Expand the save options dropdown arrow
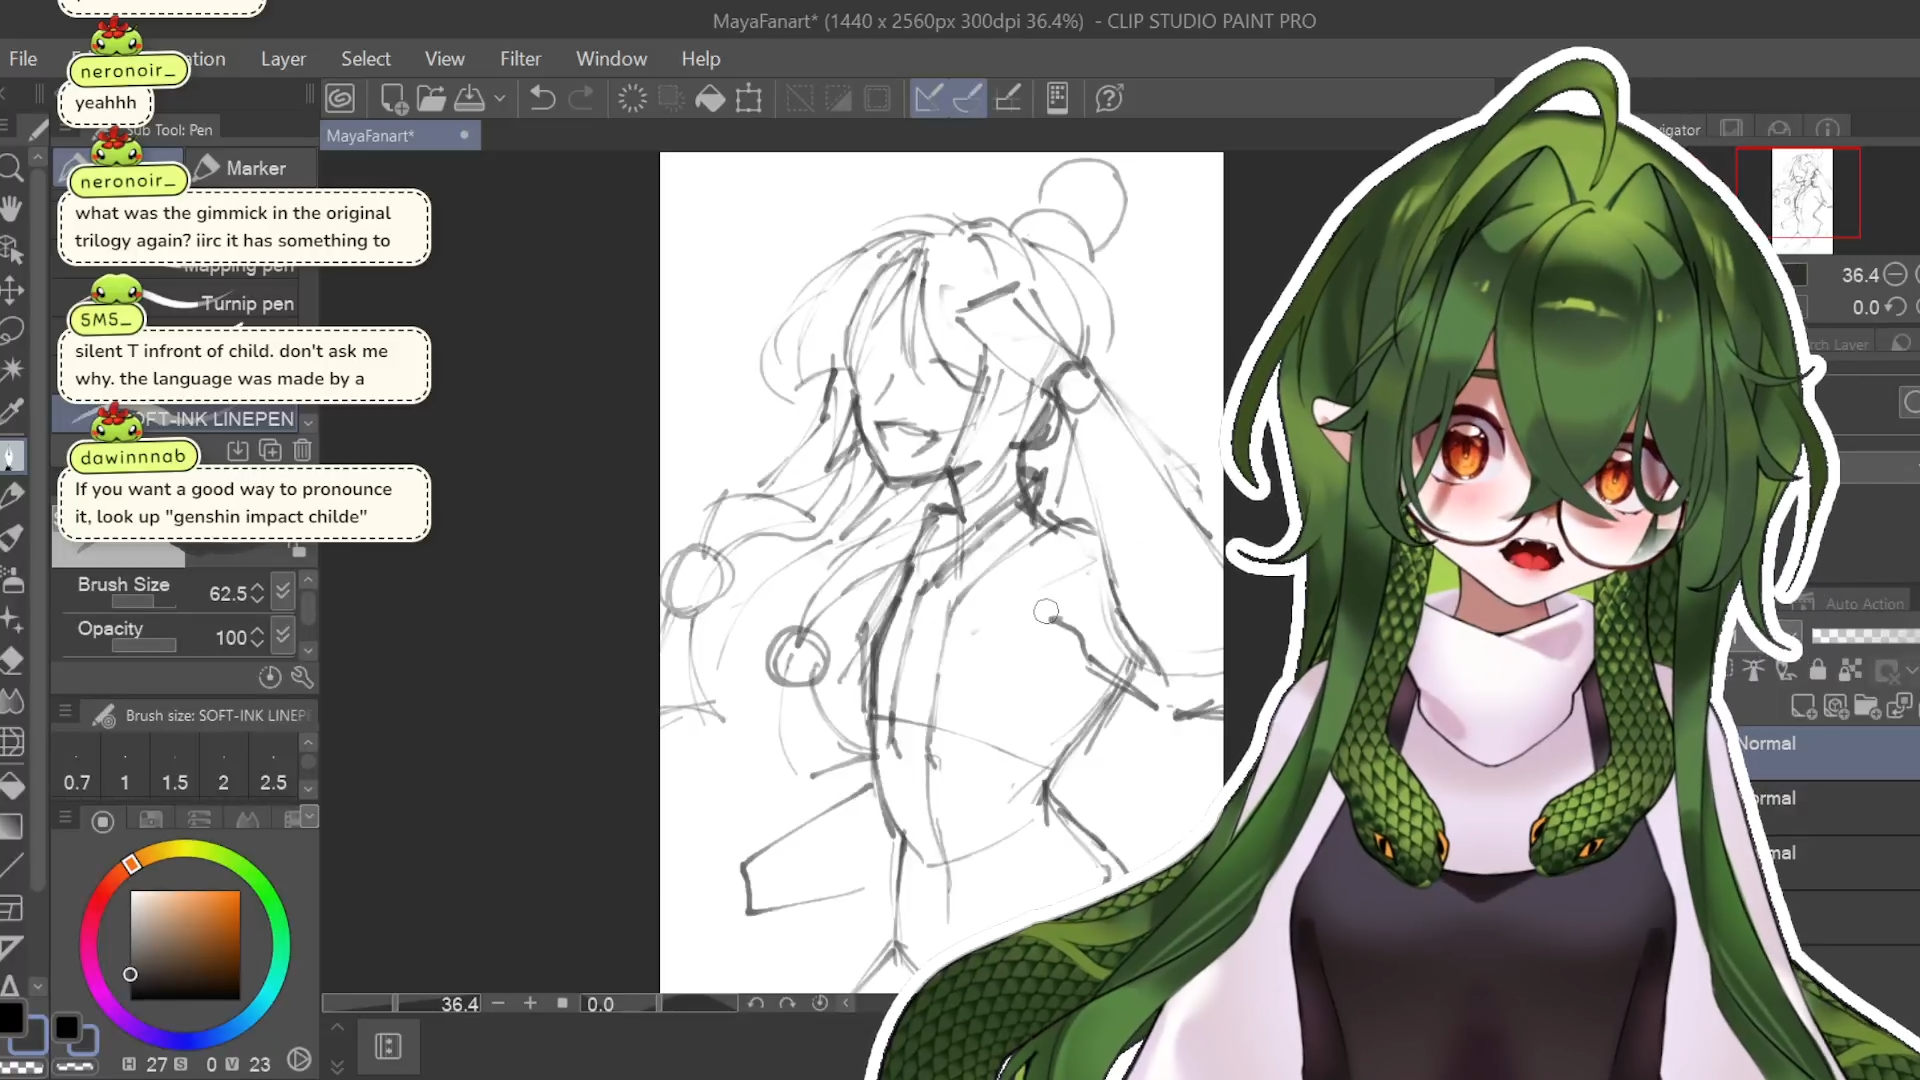Screen dimensions: 1920x1080 tap(500, 98)
